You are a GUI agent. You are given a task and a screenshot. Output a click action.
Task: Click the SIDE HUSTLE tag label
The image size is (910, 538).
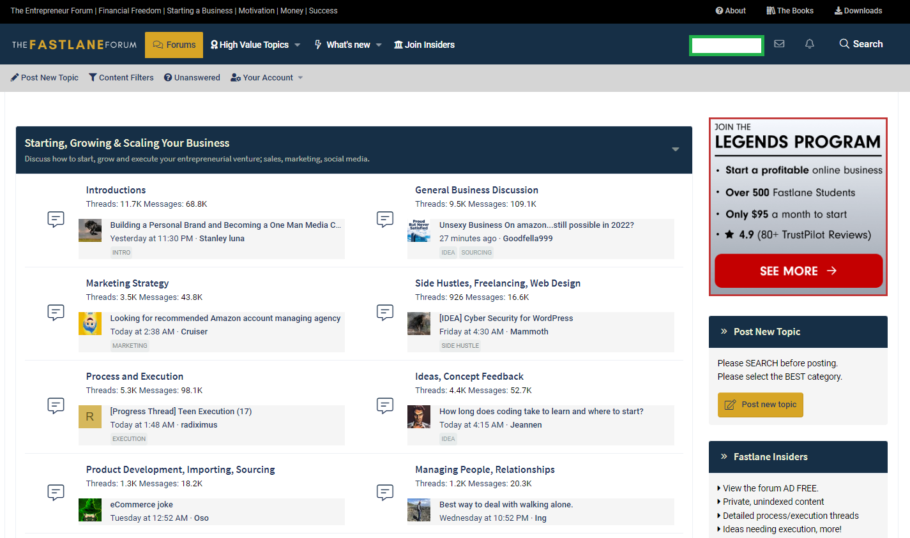tap(460, 345)
